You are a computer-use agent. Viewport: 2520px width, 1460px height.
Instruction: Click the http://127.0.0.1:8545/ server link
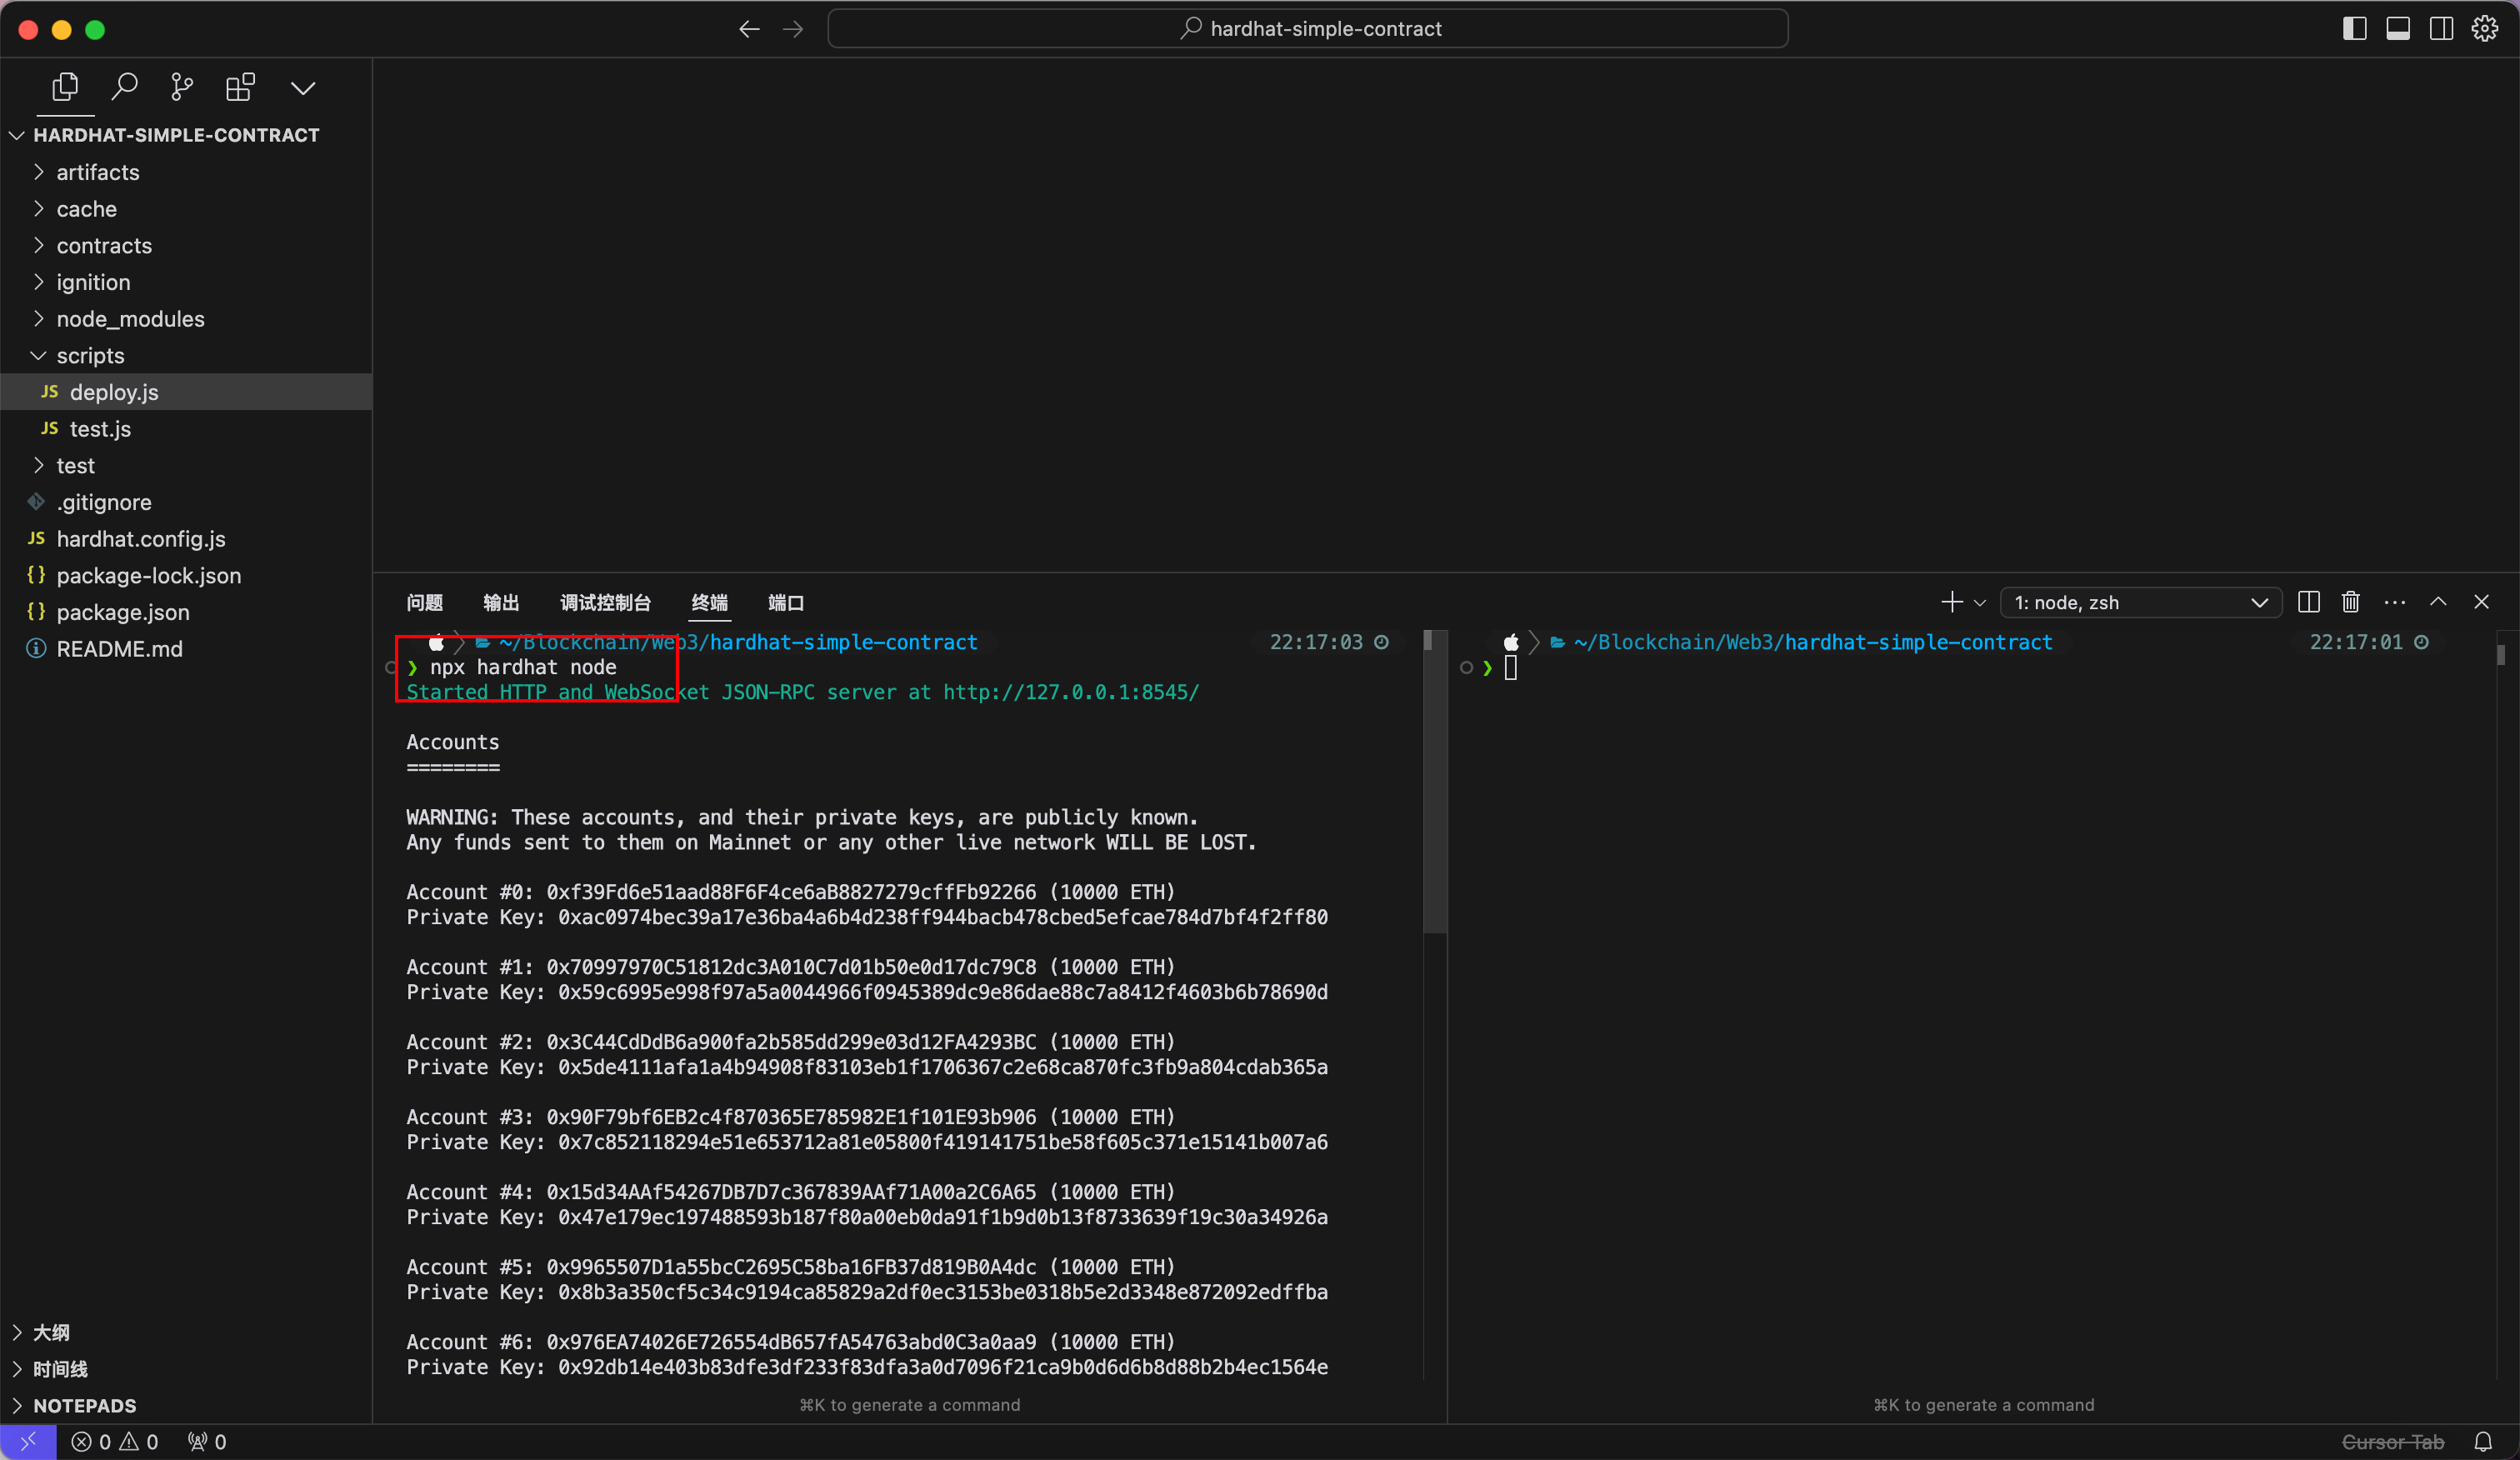1071,692
